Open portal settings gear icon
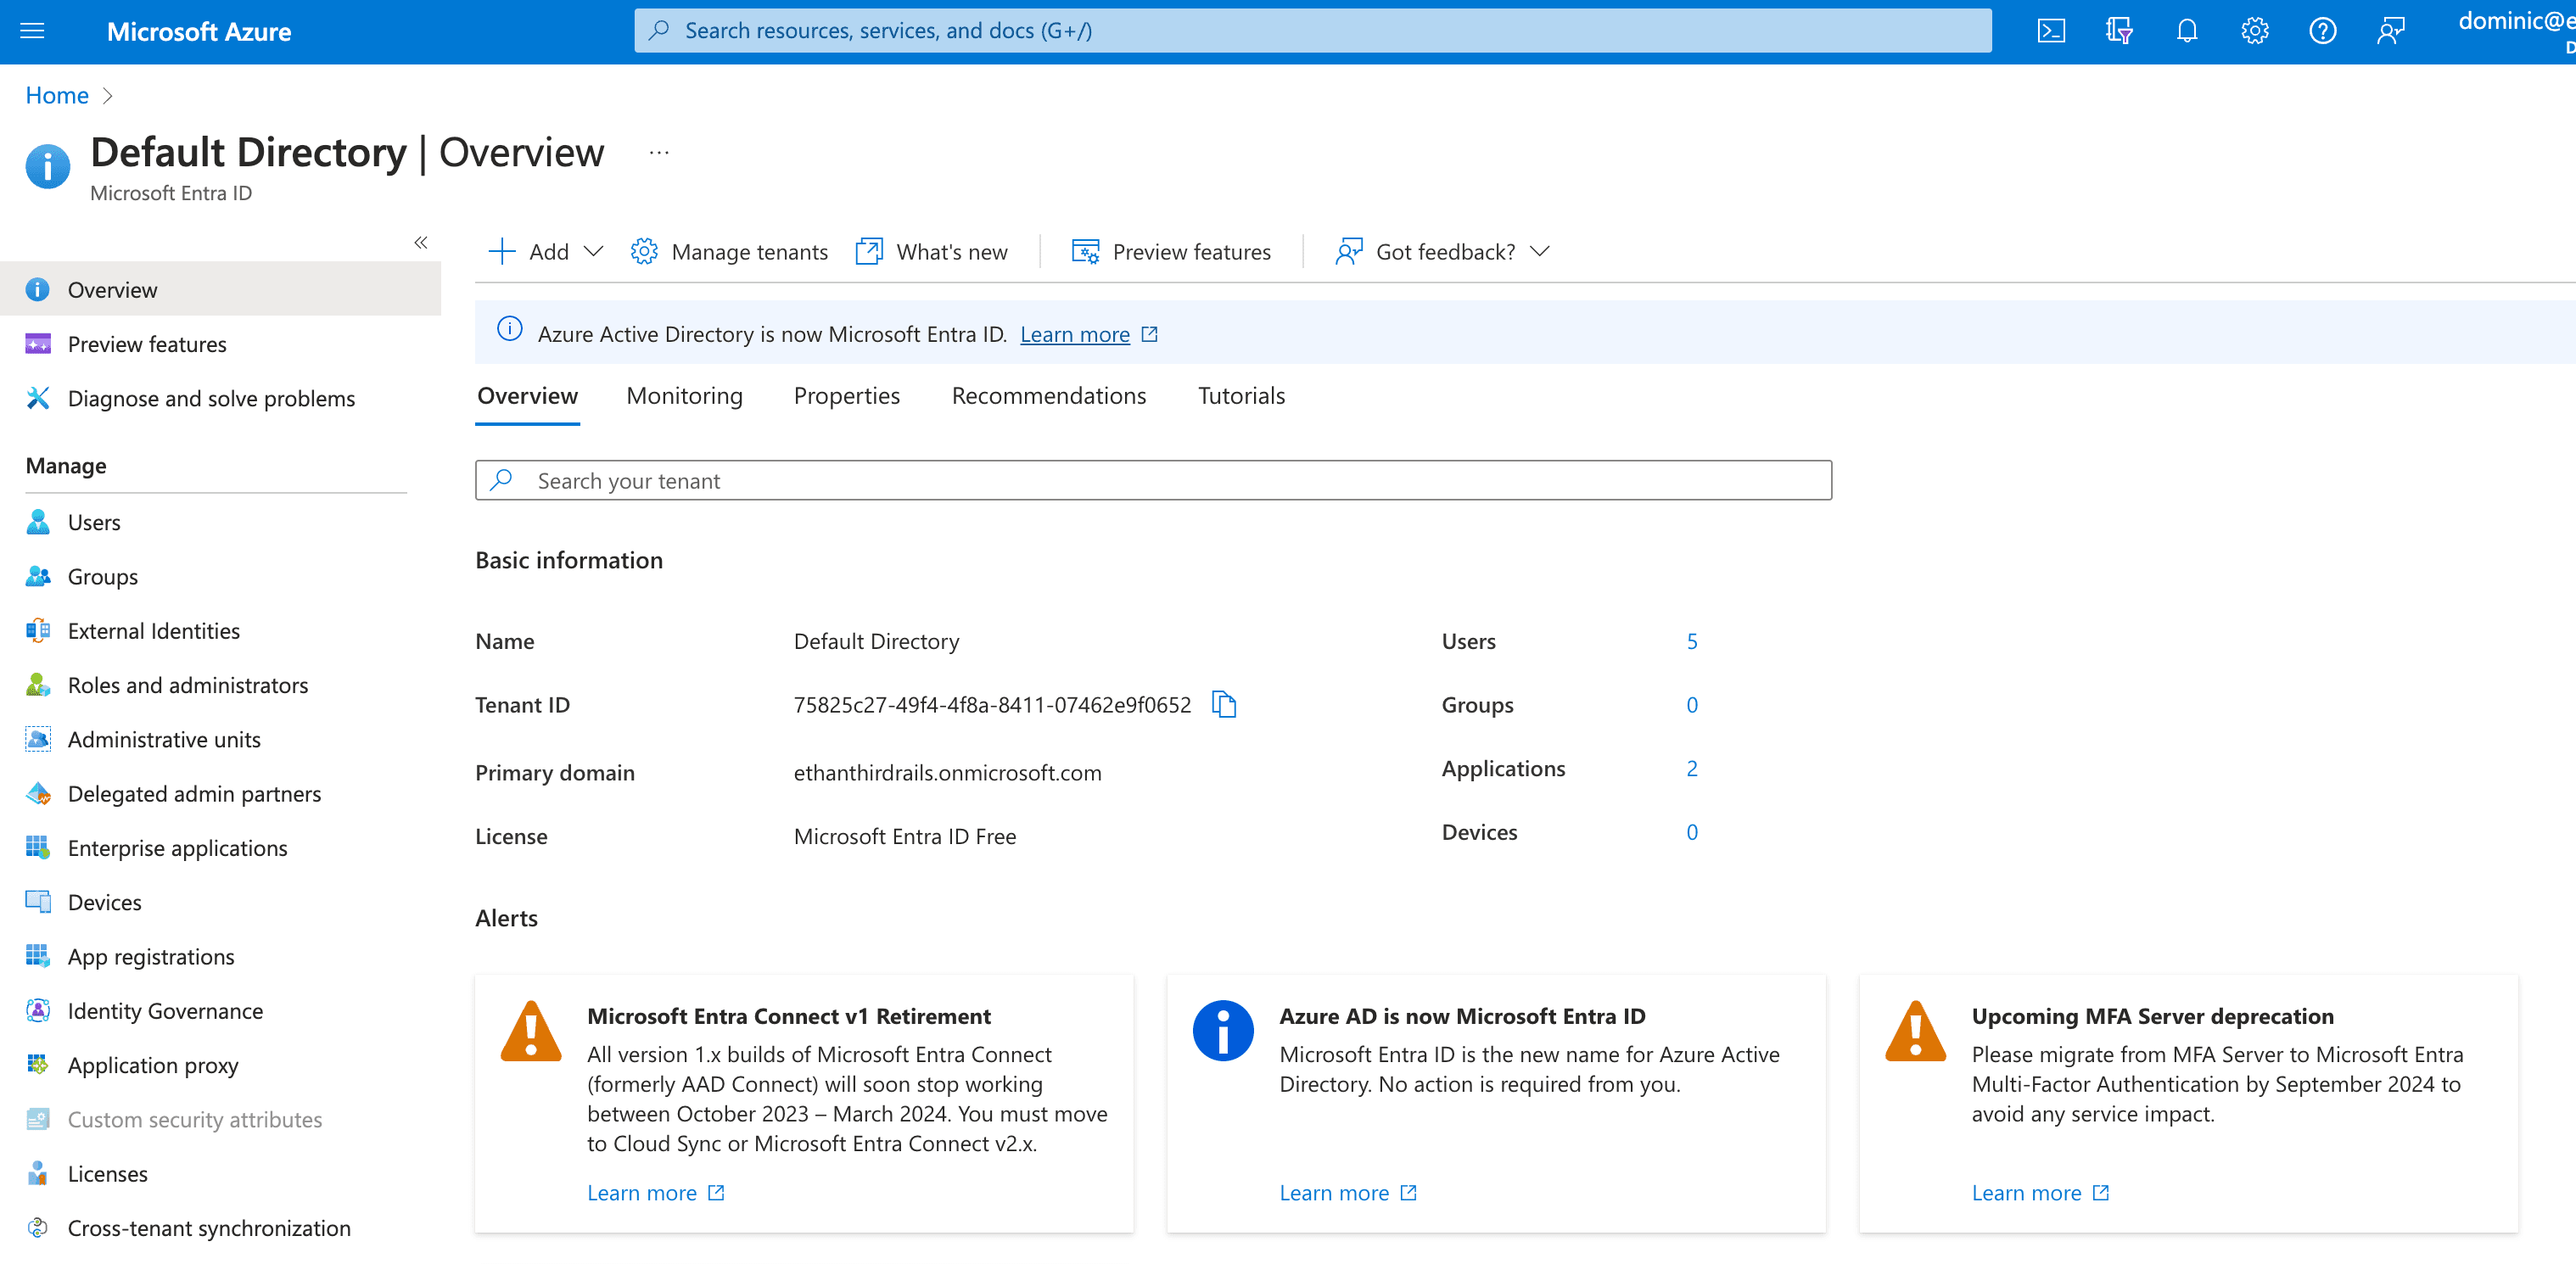 (x=2254, y=31)
